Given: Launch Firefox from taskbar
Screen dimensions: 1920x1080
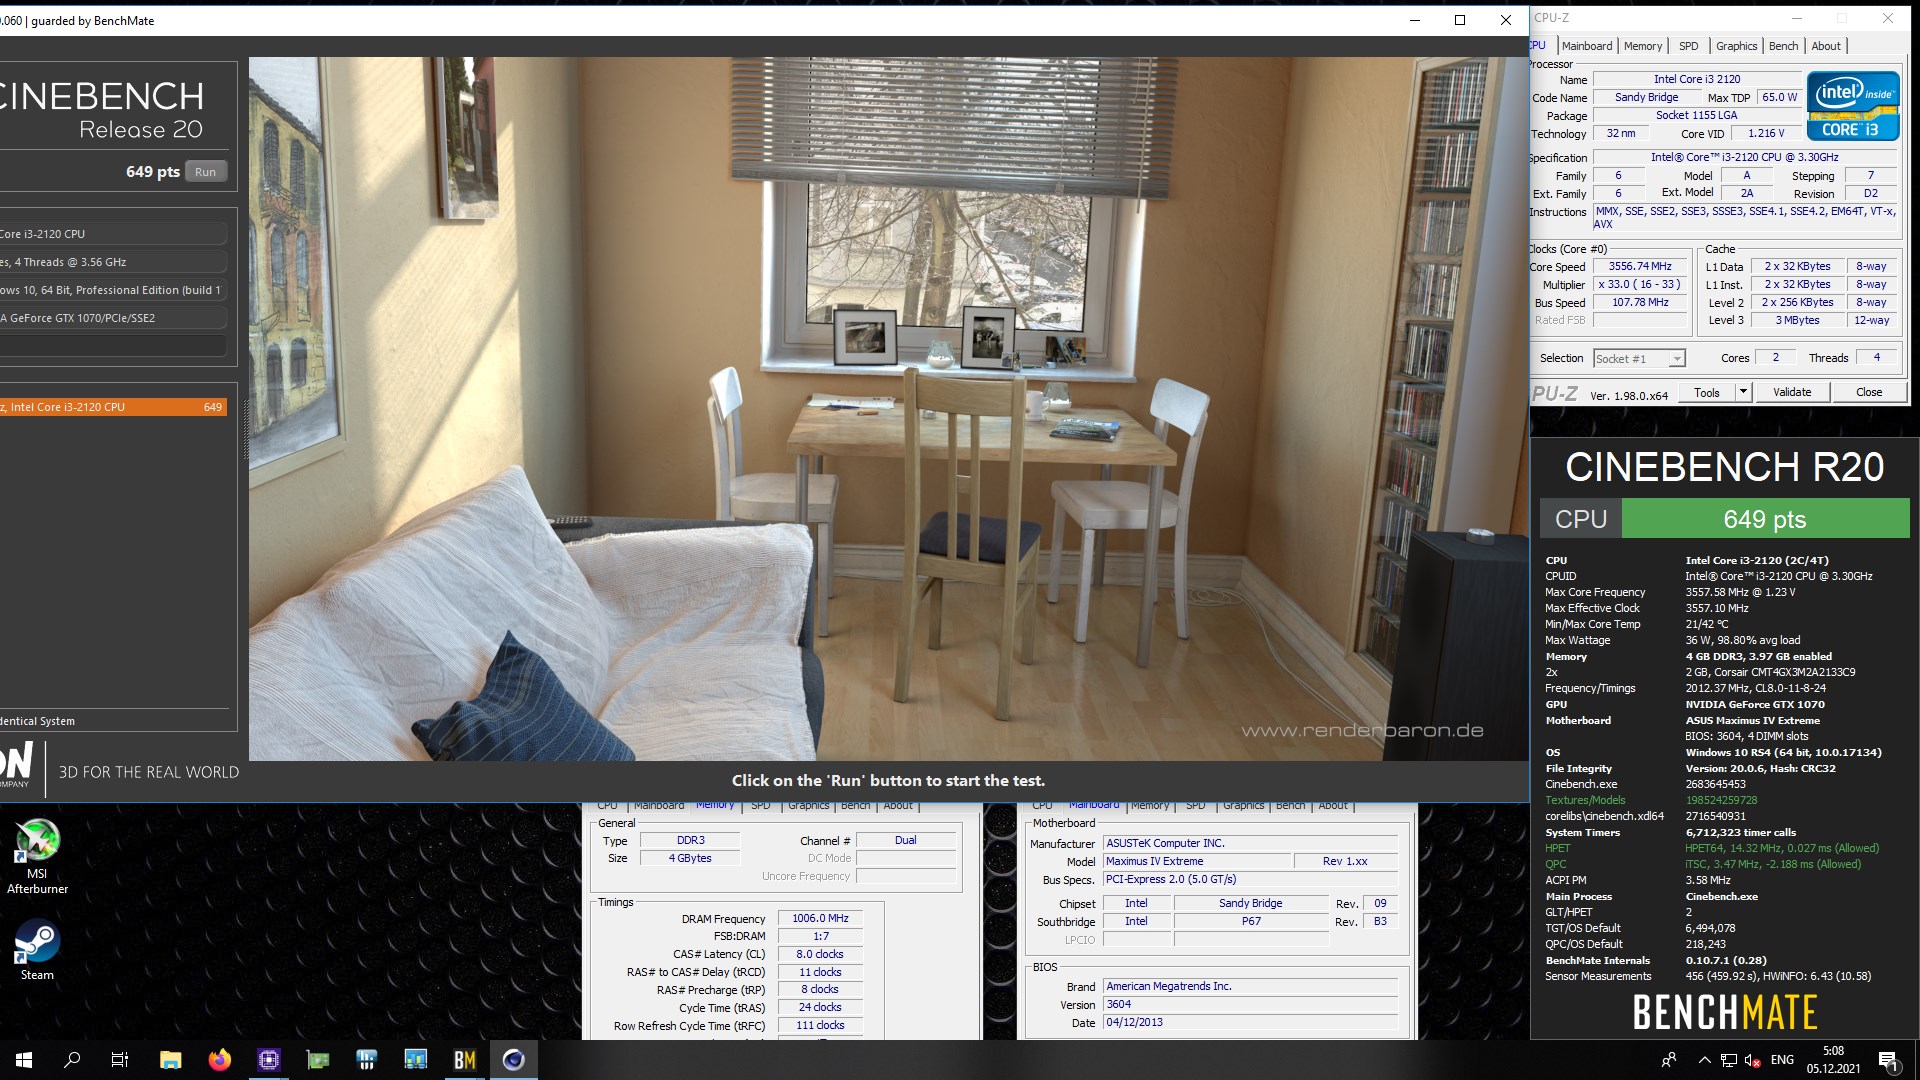Looking at the screenshot, I should 219,1060.
